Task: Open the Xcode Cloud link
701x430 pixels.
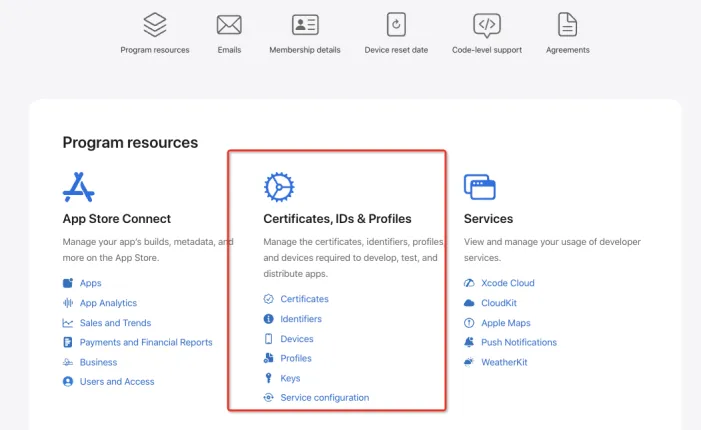Action: 508,283
